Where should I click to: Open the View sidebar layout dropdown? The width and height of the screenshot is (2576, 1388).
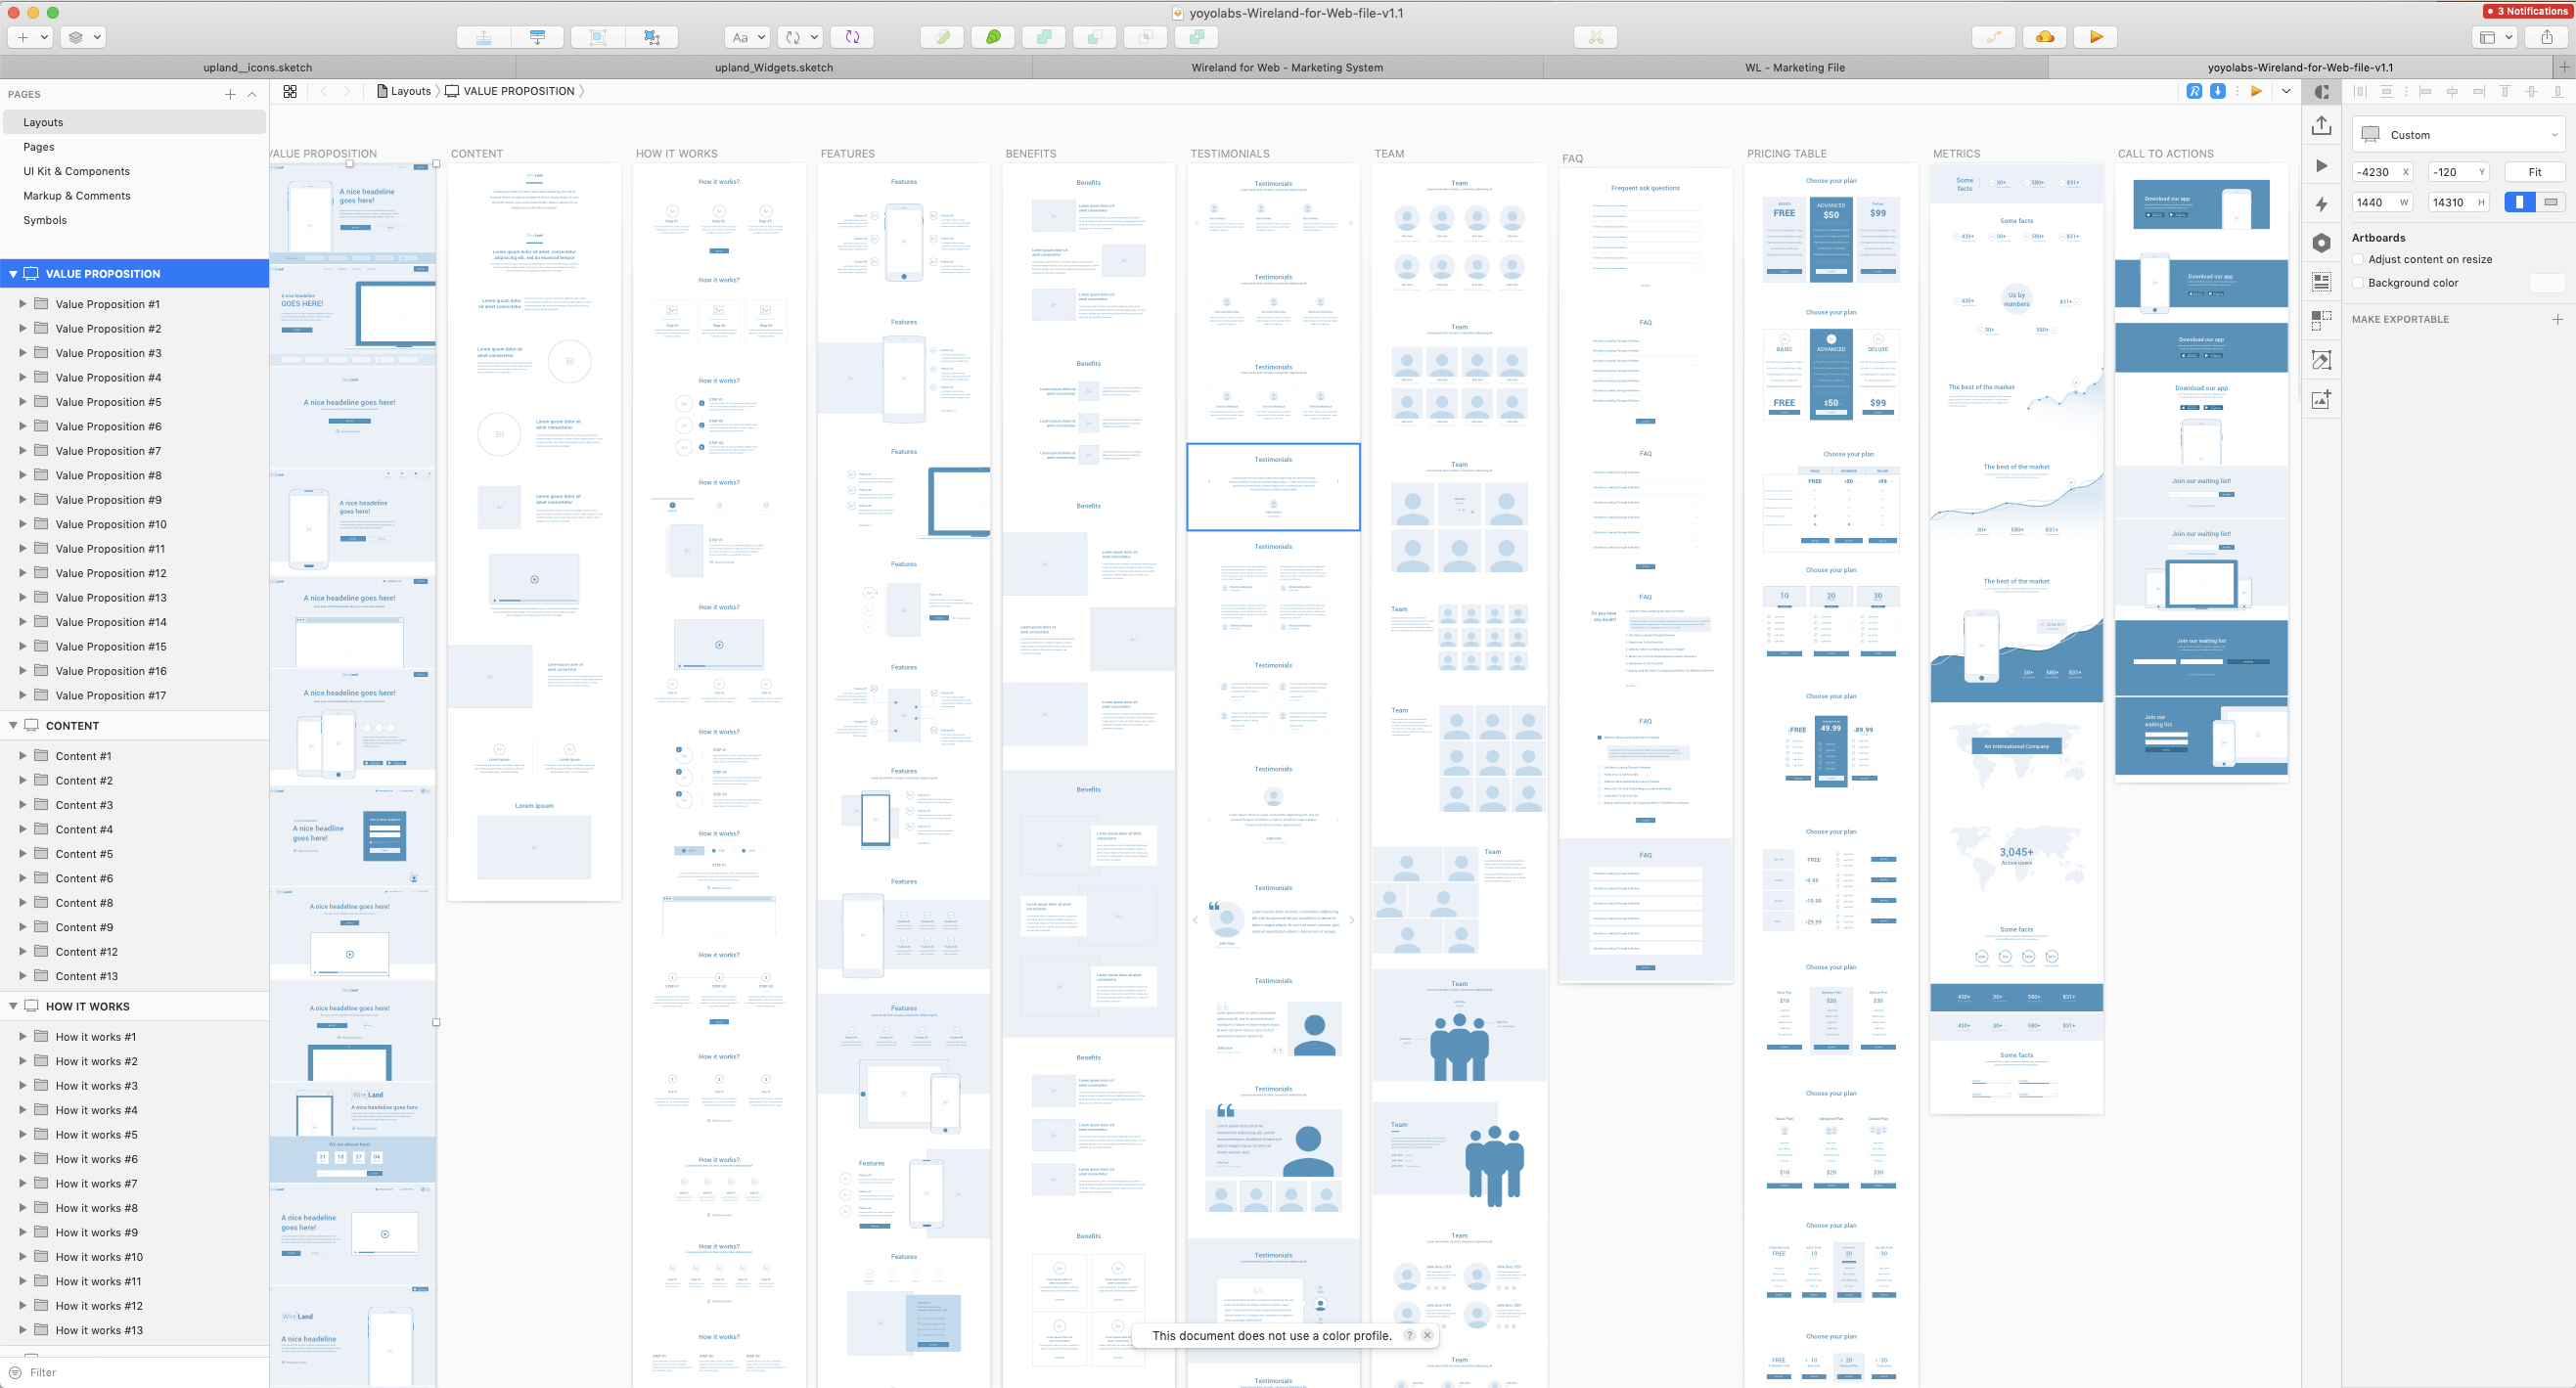pyautogui.click(x=2497, y=37)
